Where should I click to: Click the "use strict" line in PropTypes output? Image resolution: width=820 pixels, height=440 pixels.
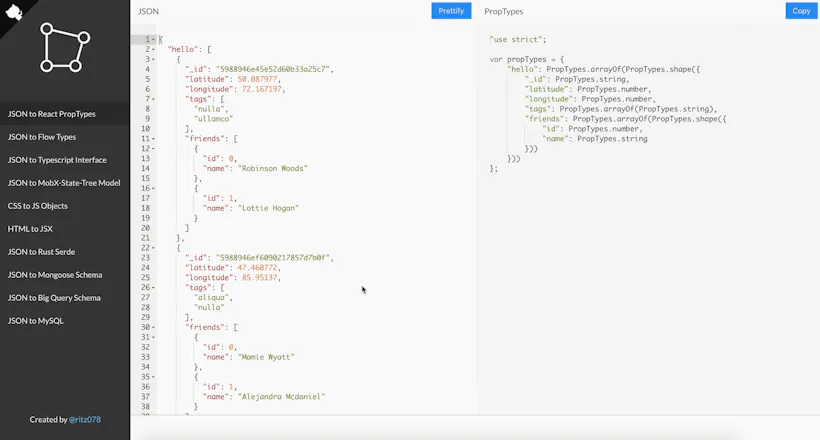(518, 40)
